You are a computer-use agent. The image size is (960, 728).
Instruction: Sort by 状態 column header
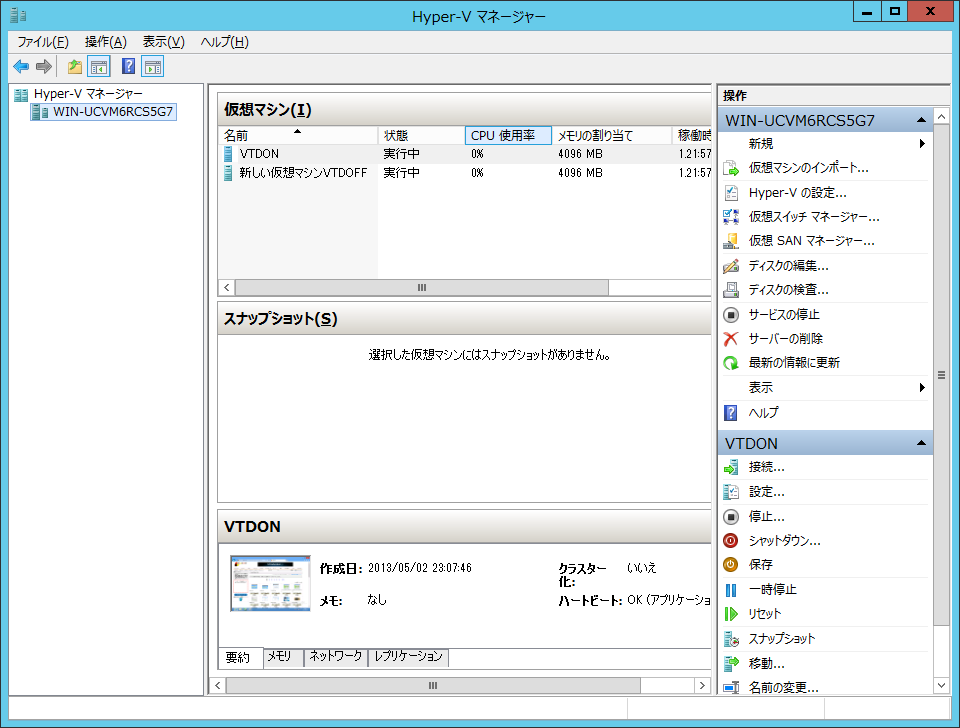coord(421,135)
